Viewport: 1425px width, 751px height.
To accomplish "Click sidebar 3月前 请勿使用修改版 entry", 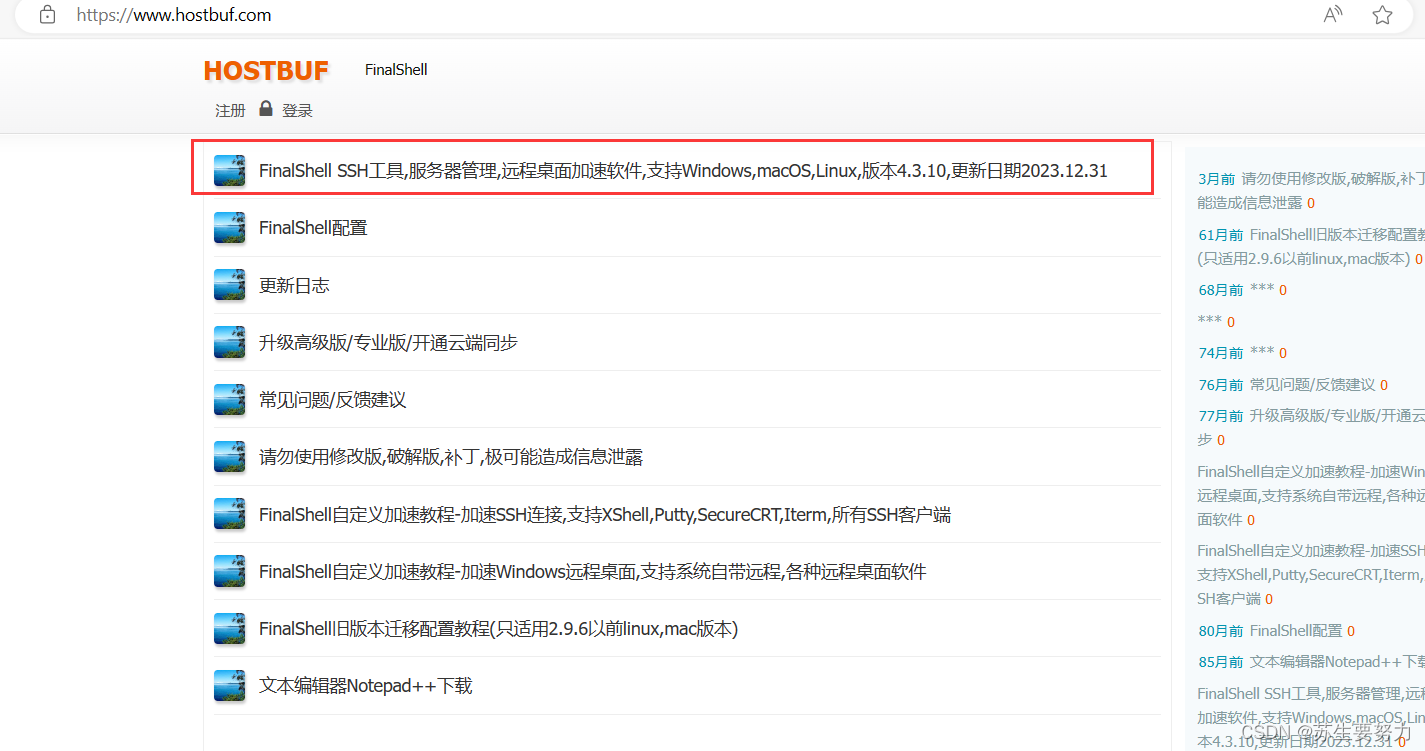I will coord(1311,190).
